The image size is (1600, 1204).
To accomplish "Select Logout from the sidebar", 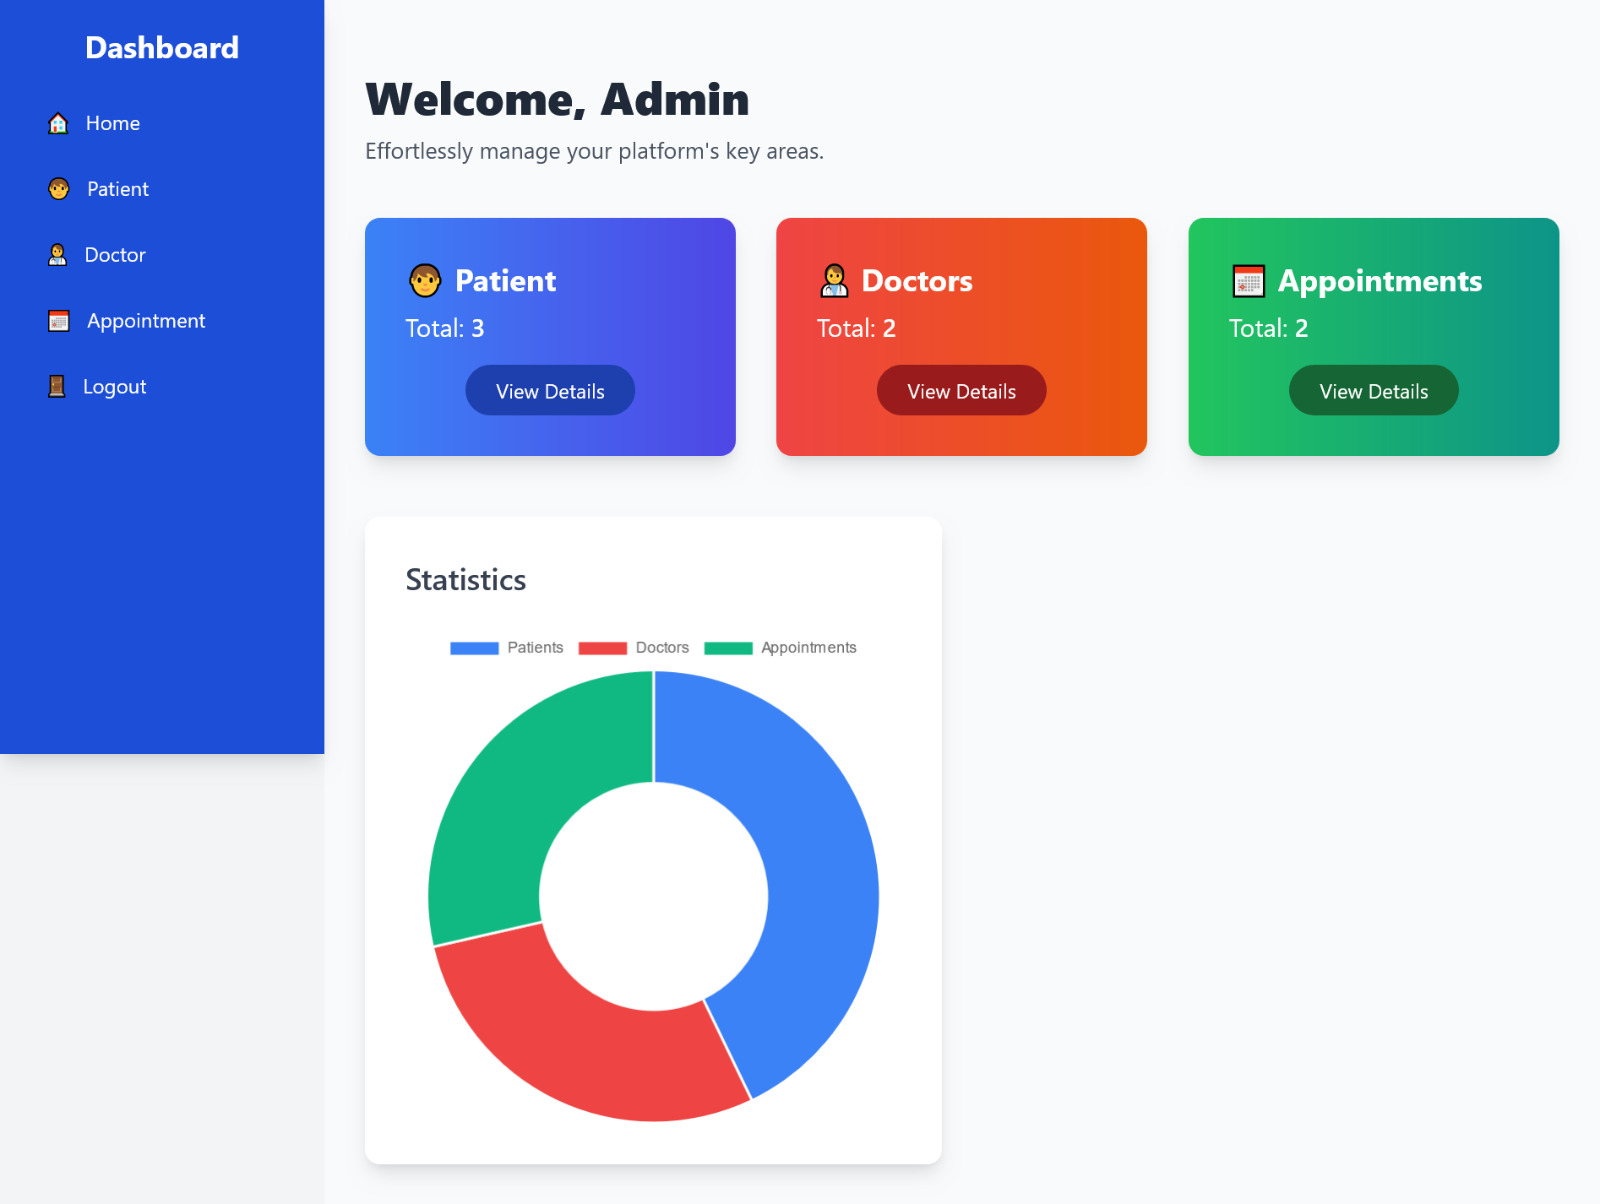I will tap(114, 386).
